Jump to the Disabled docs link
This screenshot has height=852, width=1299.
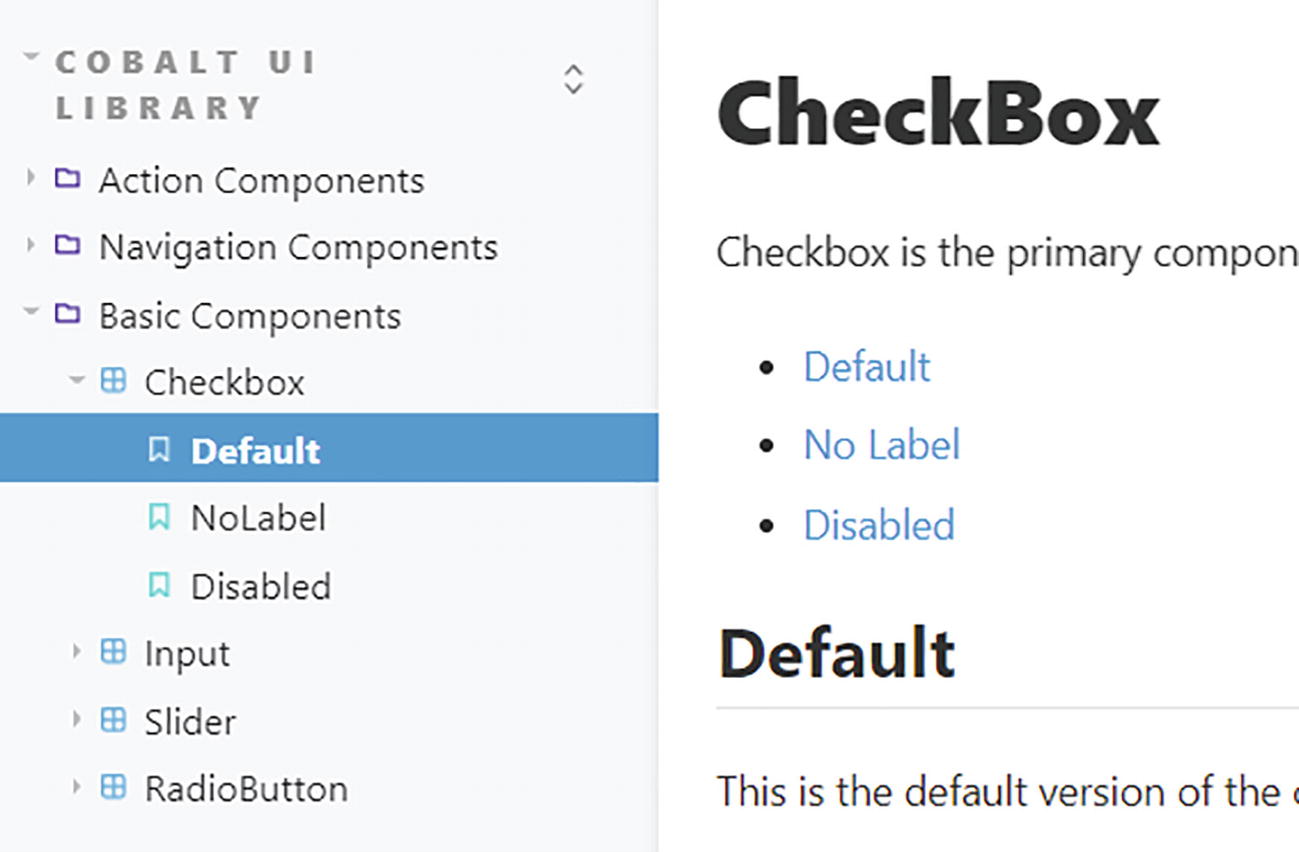879,525
